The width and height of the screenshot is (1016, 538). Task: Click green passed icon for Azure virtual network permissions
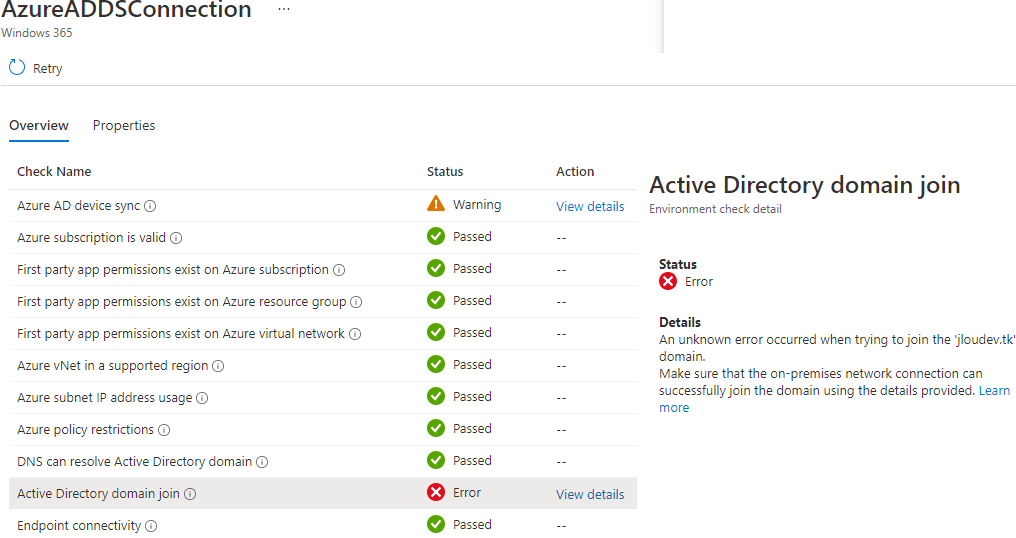(x=436, y=332)
